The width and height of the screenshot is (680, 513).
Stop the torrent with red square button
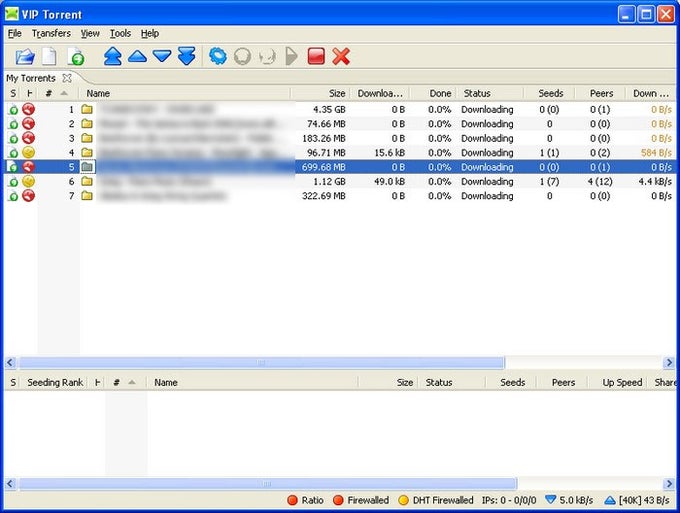coord(316,56)
